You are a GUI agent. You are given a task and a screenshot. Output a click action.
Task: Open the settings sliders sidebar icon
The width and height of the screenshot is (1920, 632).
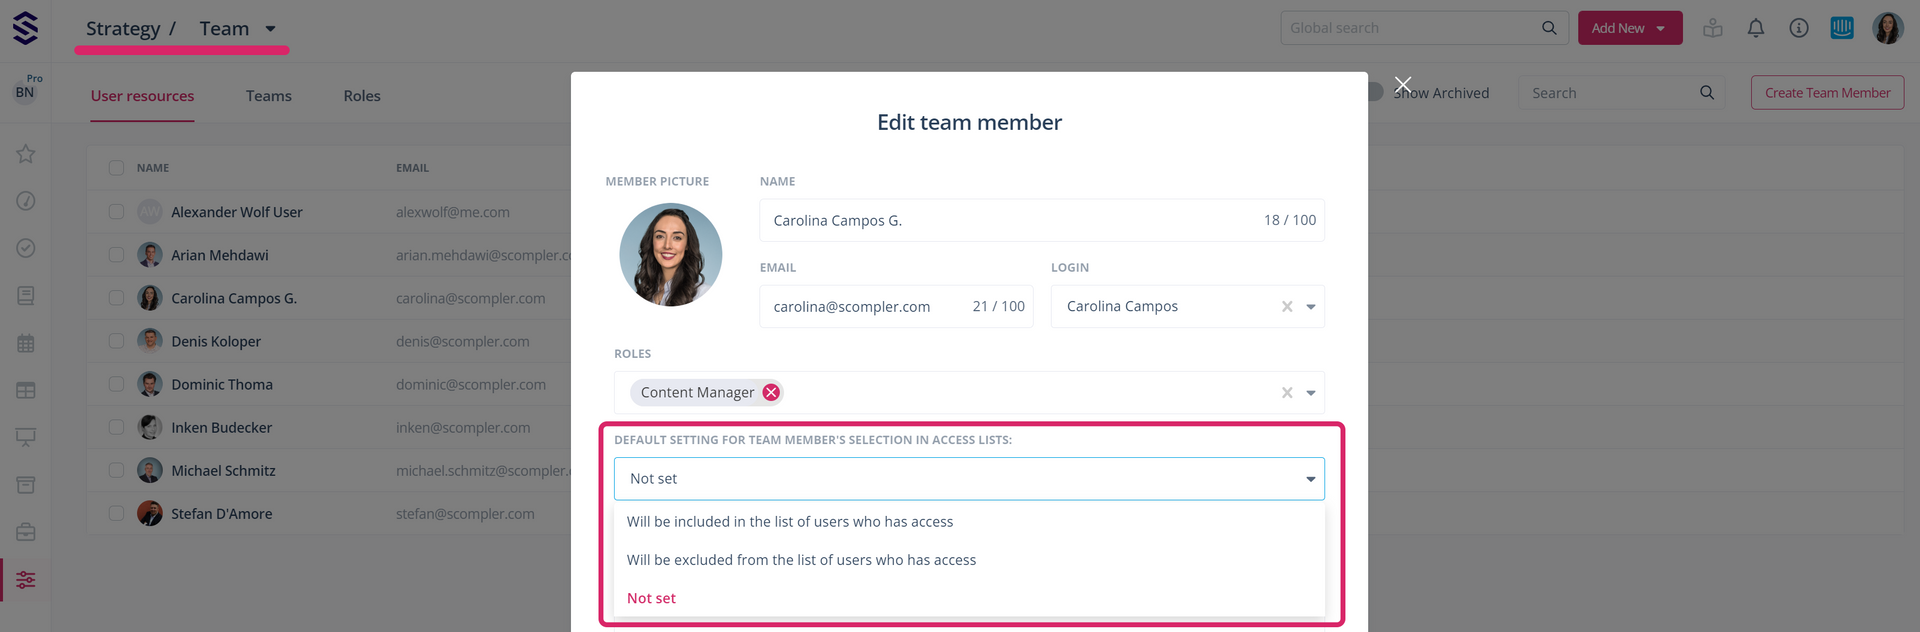(26, 580)
